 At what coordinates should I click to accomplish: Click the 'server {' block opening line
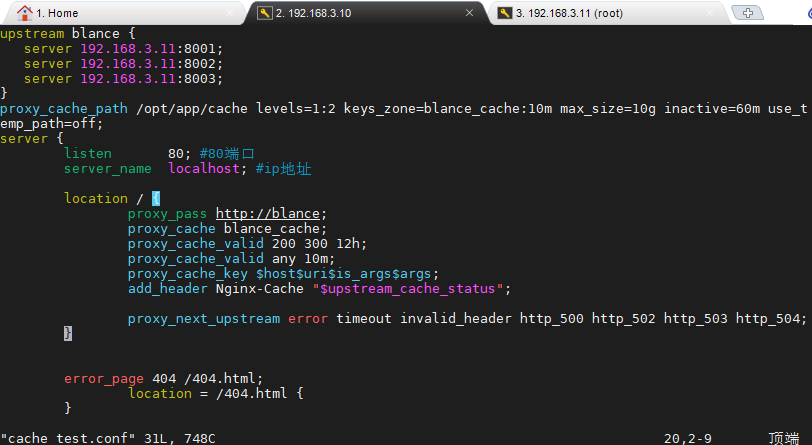click(32, 139)
